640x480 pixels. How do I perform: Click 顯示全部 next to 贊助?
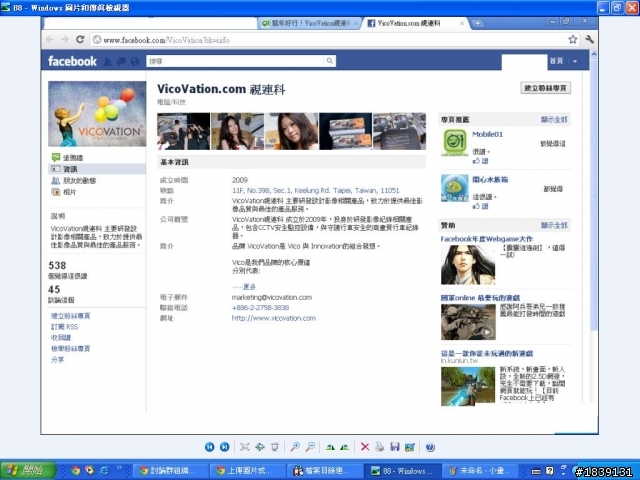(x=554, y=225)
